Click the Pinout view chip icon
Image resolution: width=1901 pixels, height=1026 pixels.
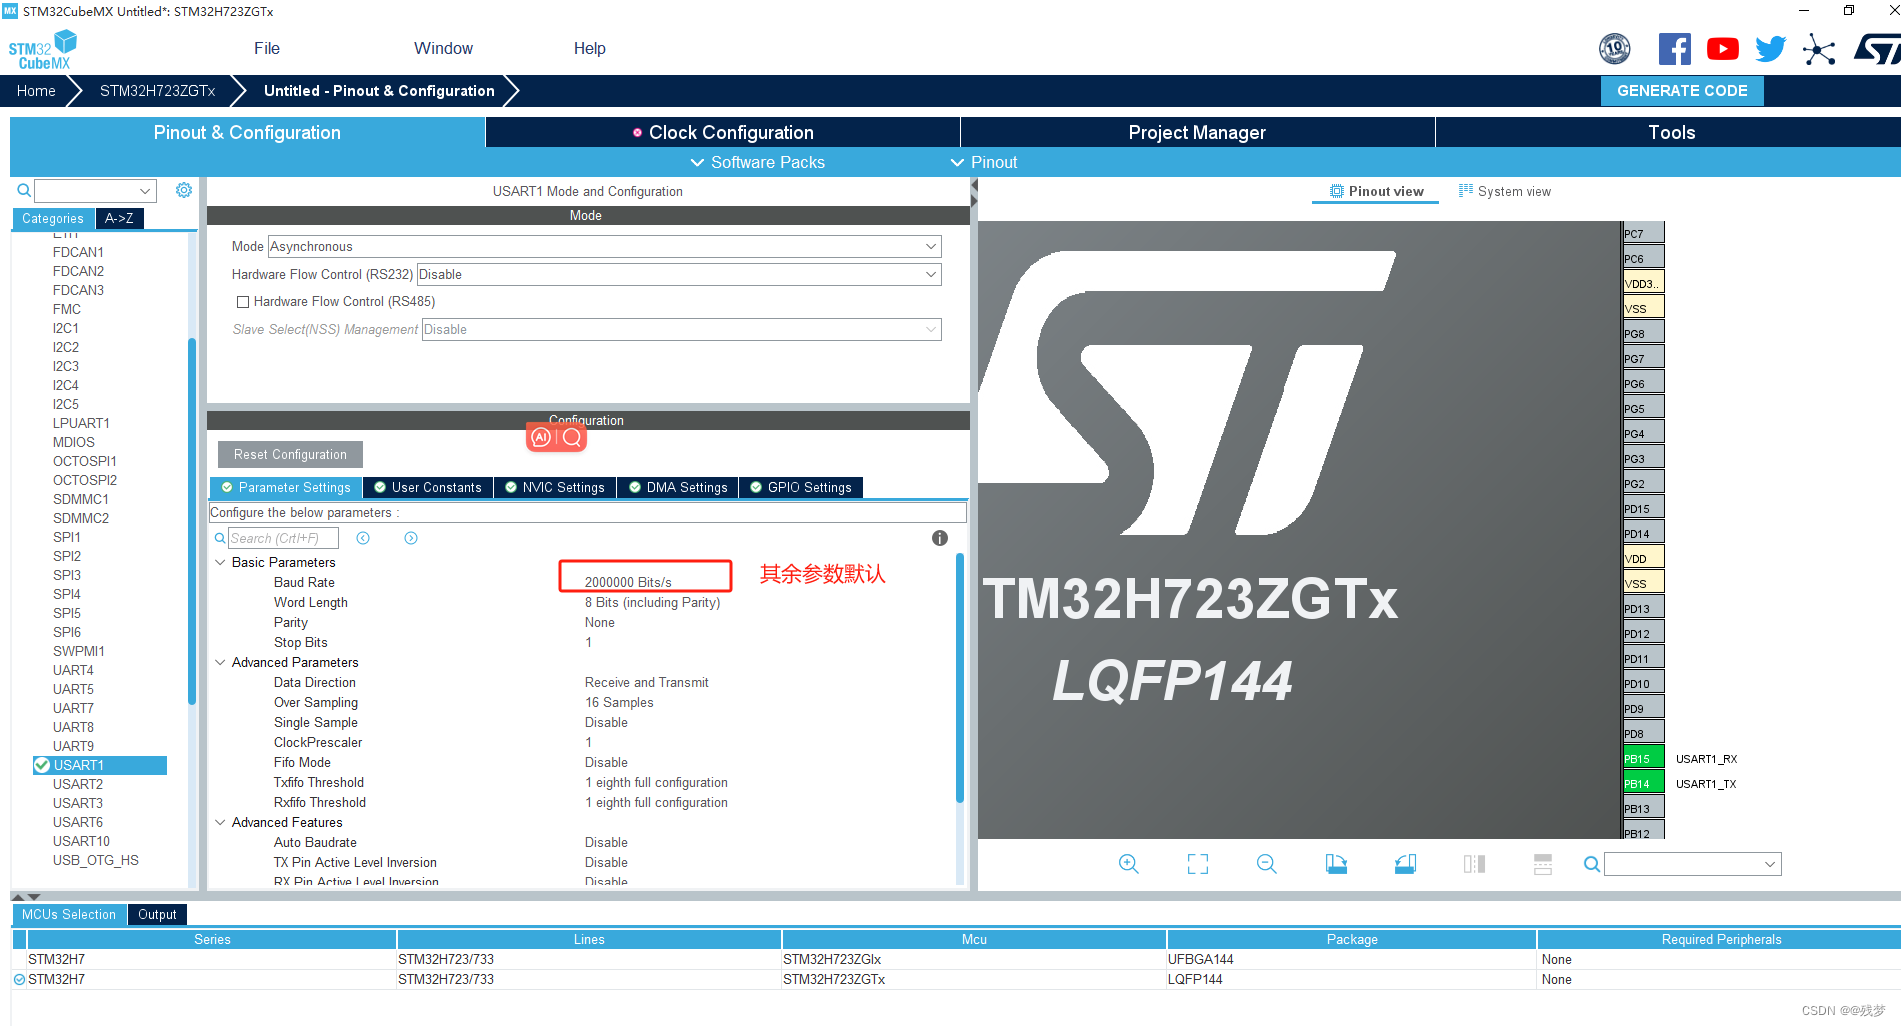pyautogui.click(x=1337, y=191)
